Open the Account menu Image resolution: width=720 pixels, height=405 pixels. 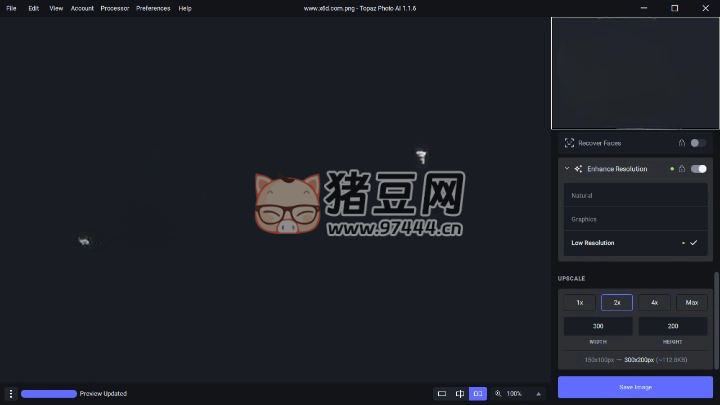tap(82, 8)
